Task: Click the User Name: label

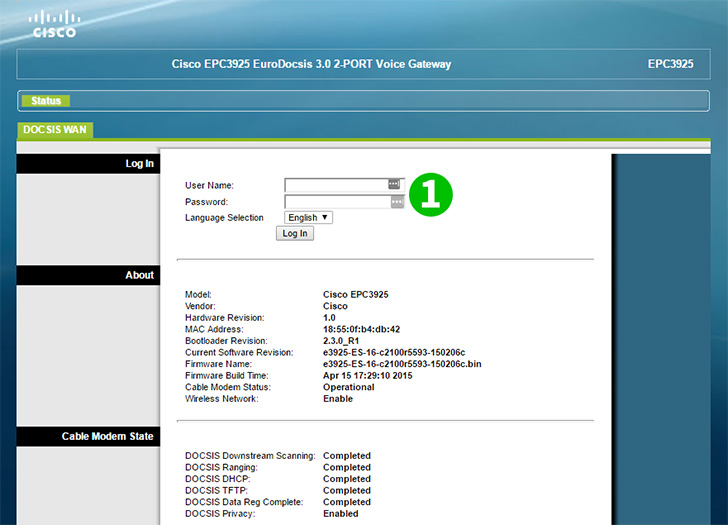Action: click(x=209, y=186)
